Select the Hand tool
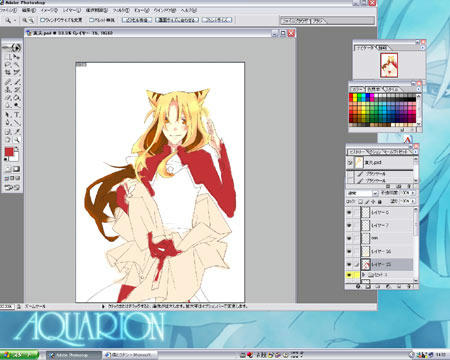Image resolution: width=450 pixels, height=360 pixels. coord(8,140)
